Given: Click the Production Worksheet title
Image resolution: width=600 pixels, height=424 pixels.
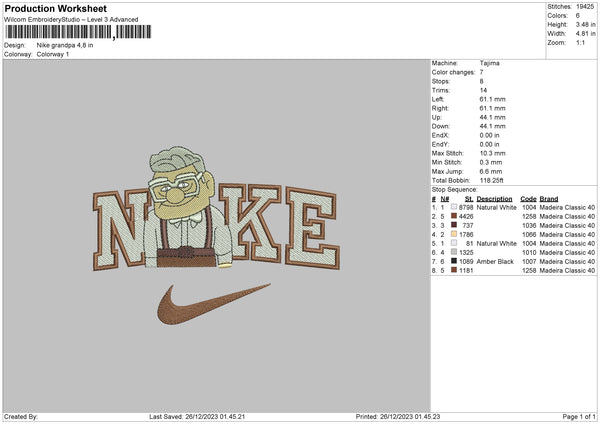Looking at the screenshot, I should click(x=56, y=8).
